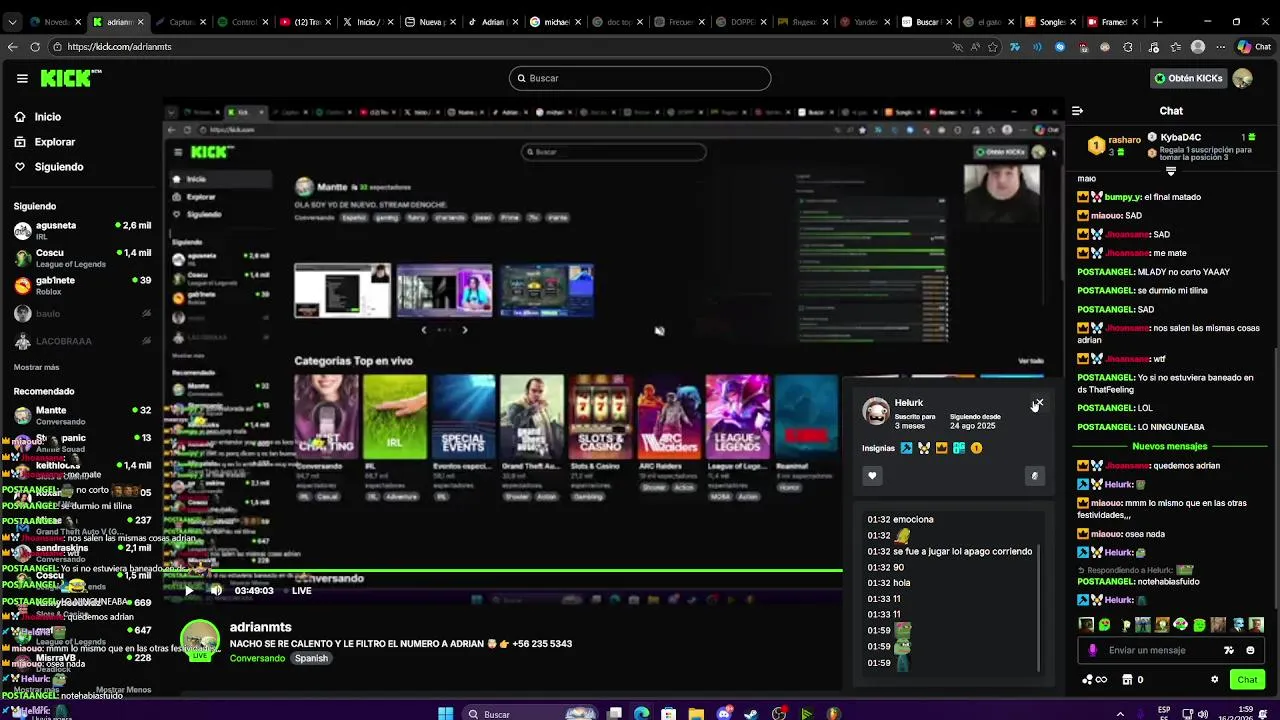Click green Chat send button
Image resolution: width=1280 pixels, height=720 pixels.
point(1247,680)
